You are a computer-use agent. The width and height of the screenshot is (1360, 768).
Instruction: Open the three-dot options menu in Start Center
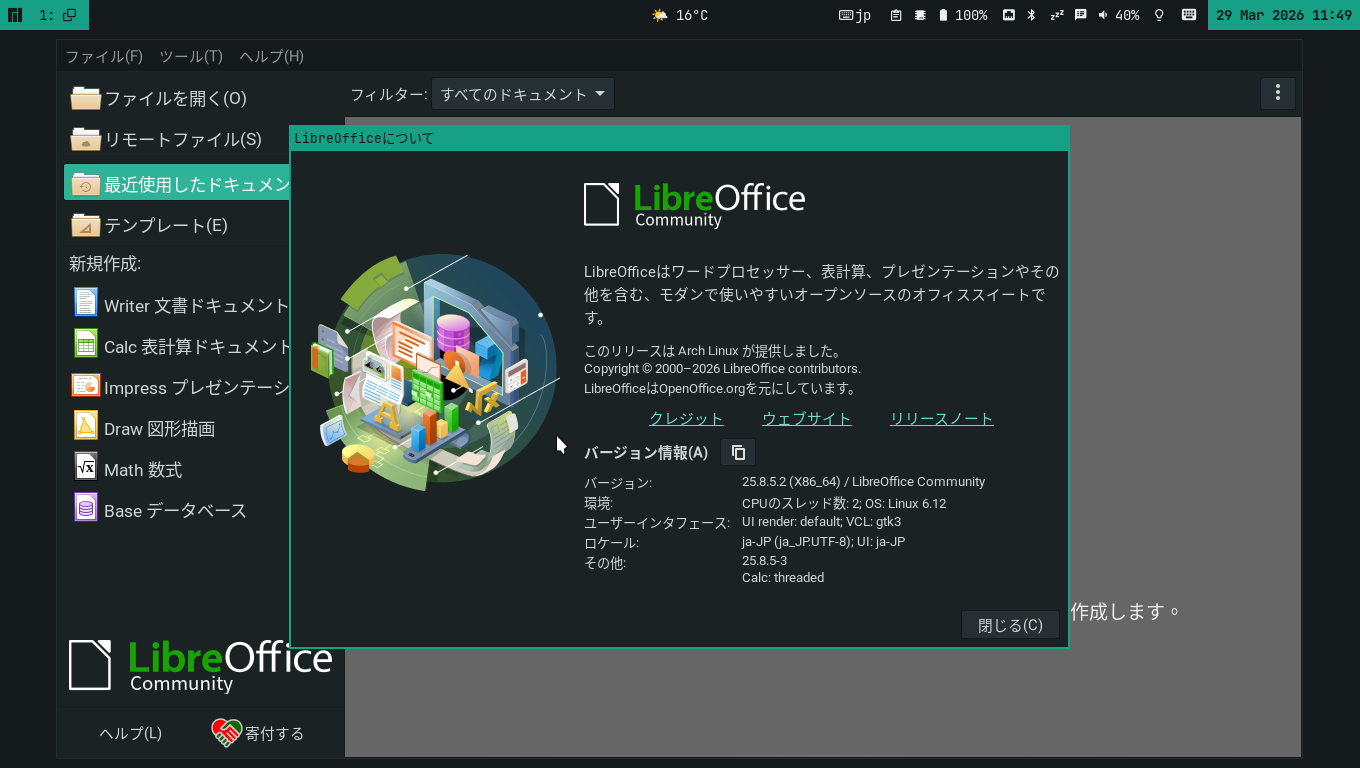(x=1278, y=93)
